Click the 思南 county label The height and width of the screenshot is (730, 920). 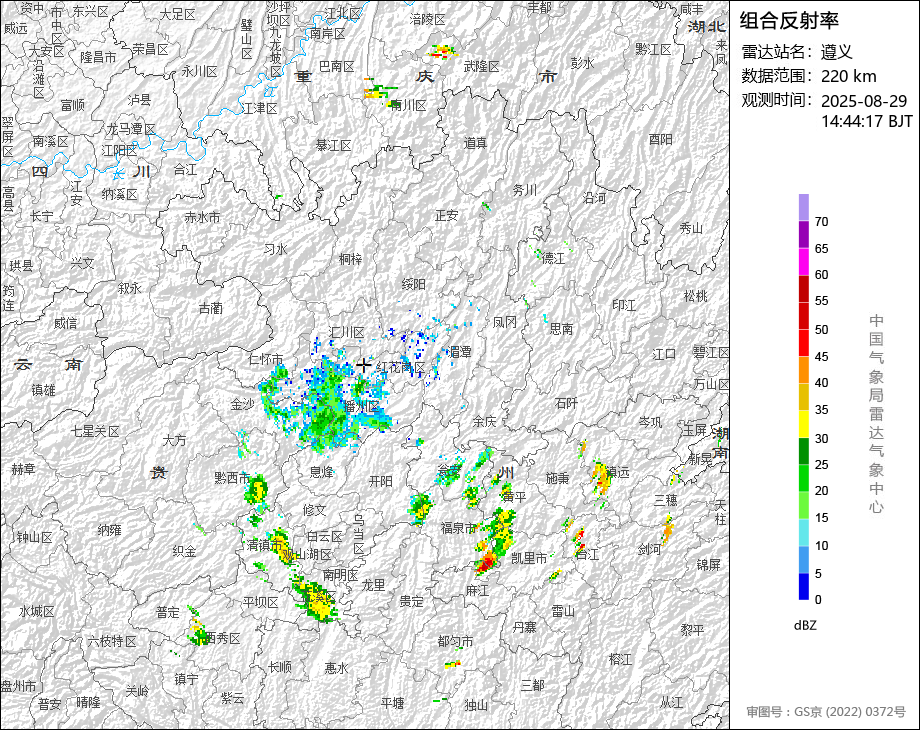tap(561, 329)
